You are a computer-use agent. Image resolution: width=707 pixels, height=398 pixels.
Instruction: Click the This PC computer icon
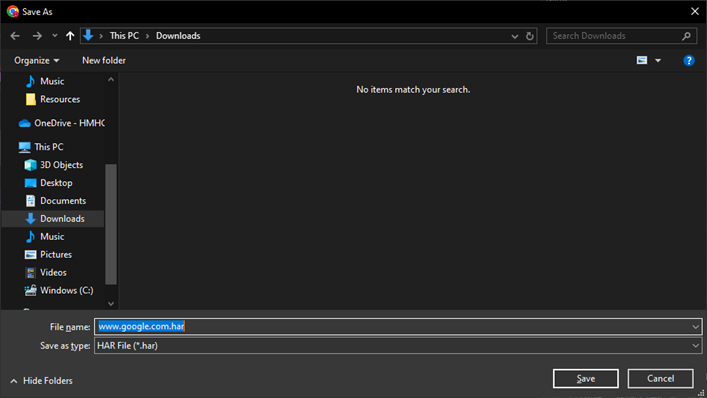click(x=24, y=147)
